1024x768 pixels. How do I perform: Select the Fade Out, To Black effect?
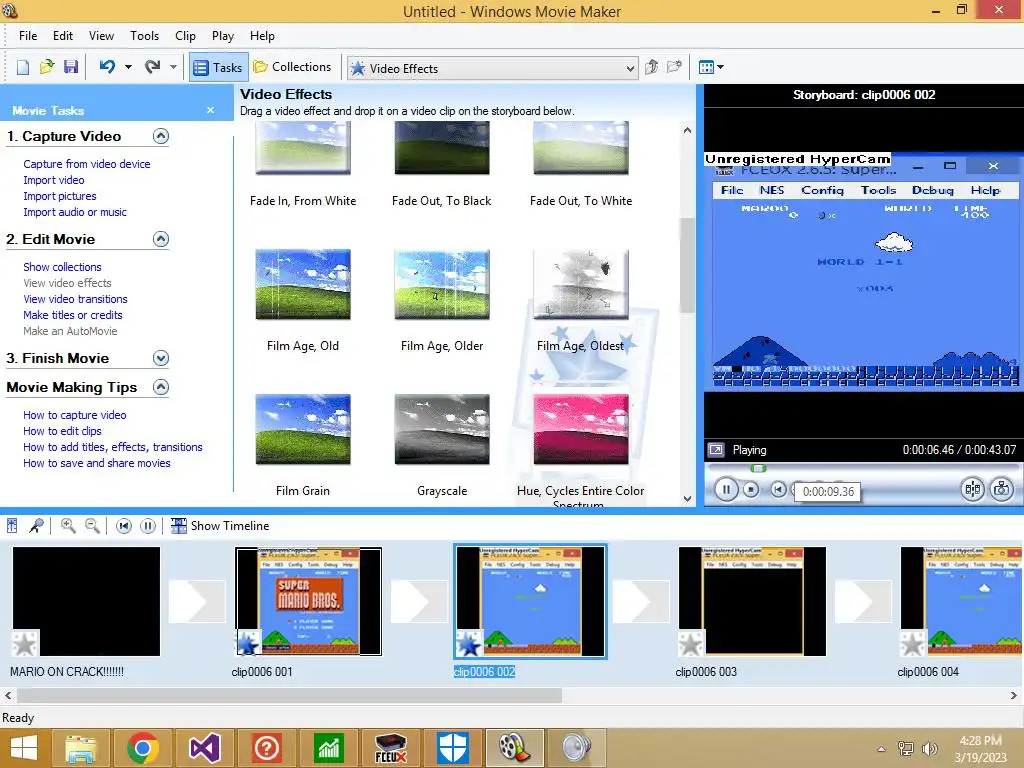tap(442, 149)
